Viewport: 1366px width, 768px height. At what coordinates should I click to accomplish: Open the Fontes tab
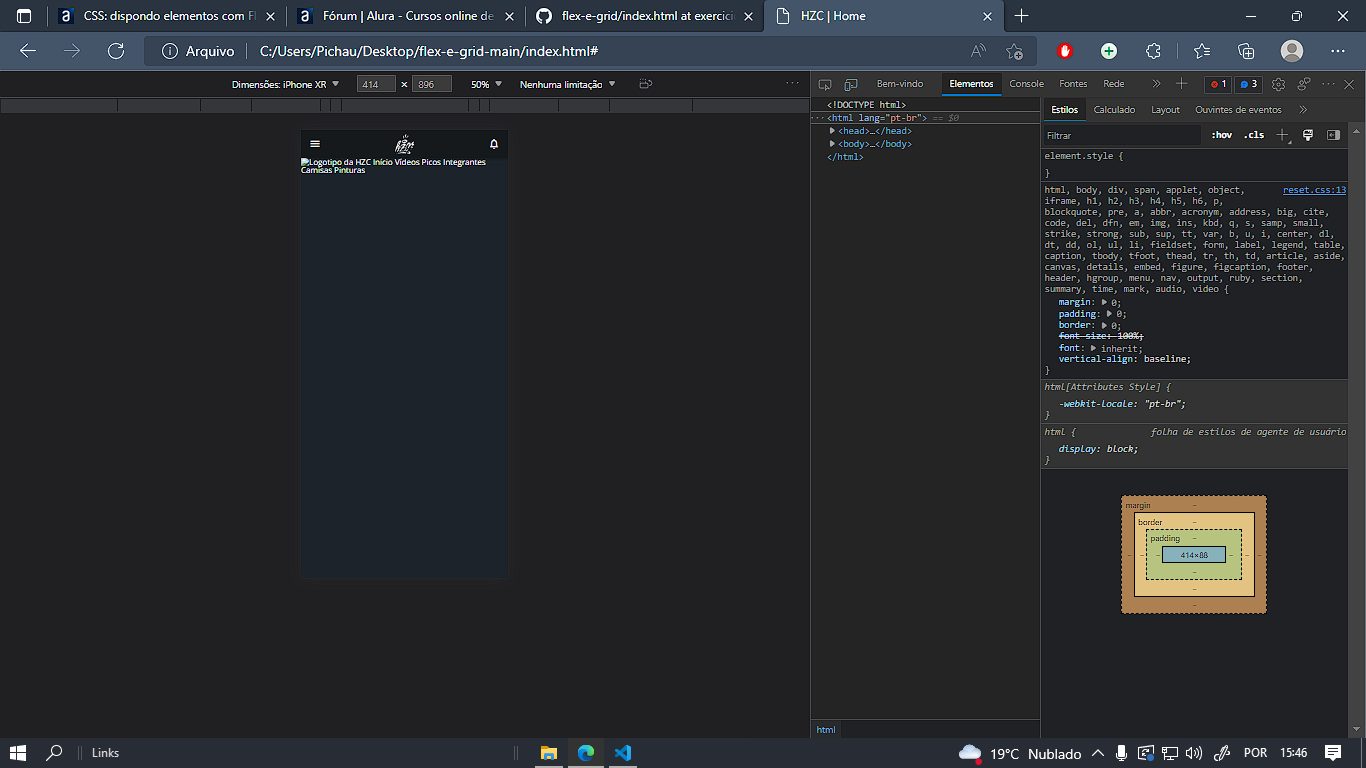point(1073,84)
